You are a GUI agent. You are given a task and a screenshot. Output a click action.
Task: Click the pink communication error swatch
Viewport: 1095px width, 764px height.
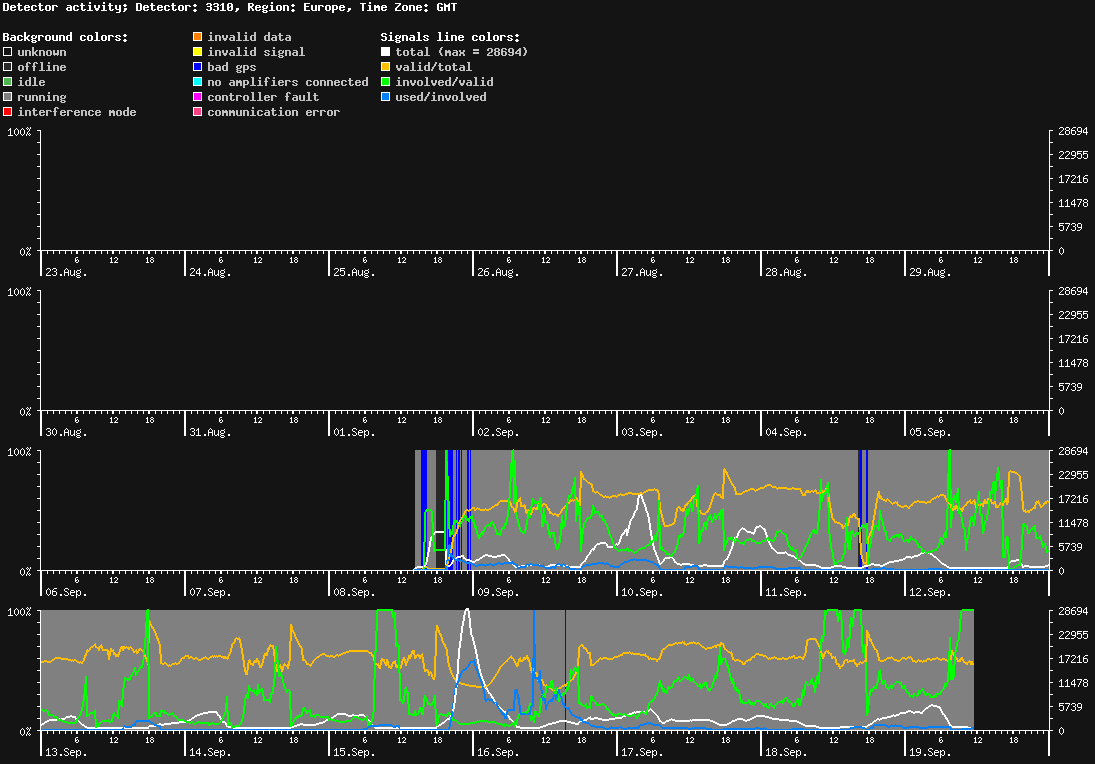click(x=198, y=112)
